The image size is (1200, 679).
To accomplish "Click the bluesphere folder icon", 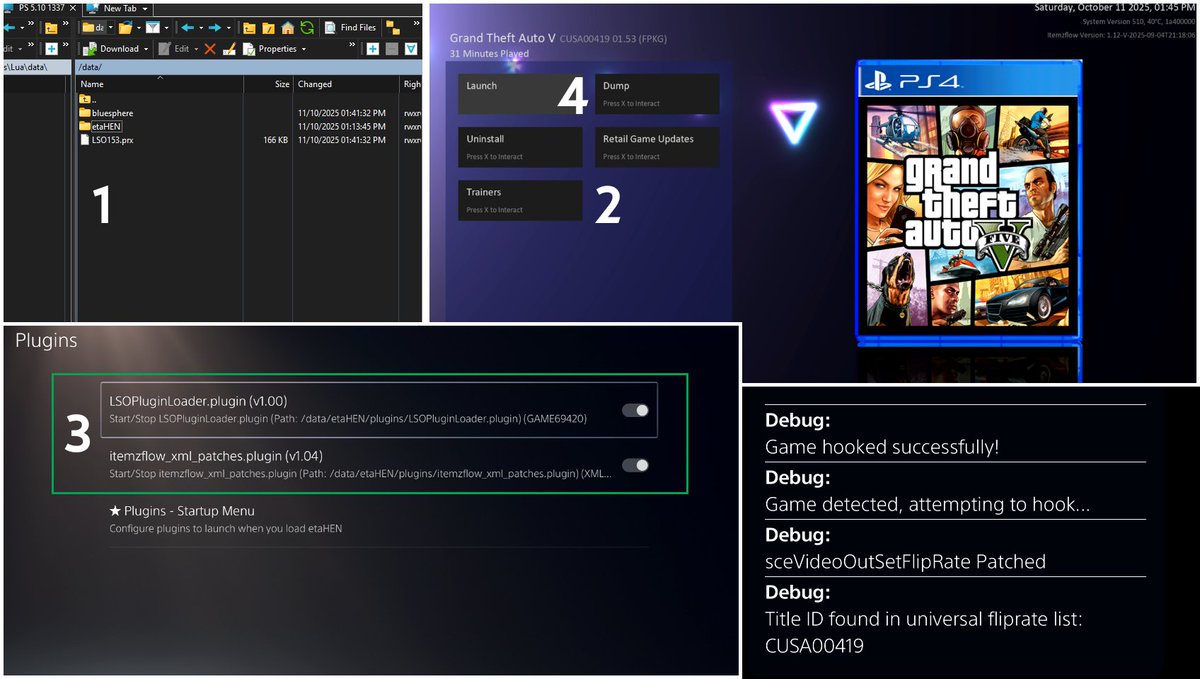I will tap(84, 113).
